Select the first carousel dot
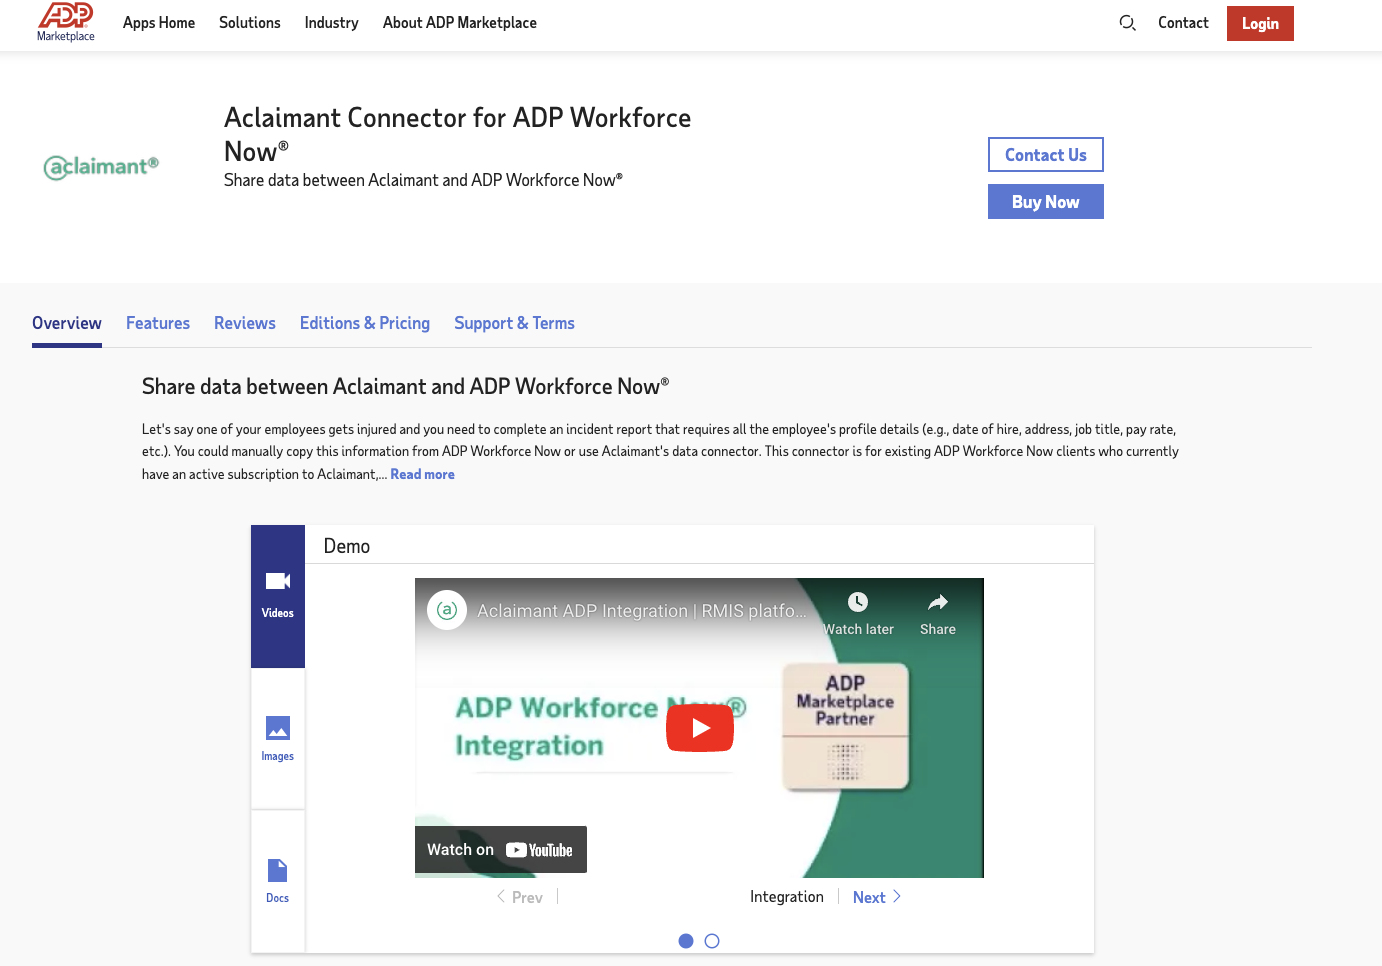The image size is (1382, 966). [686, 941]
